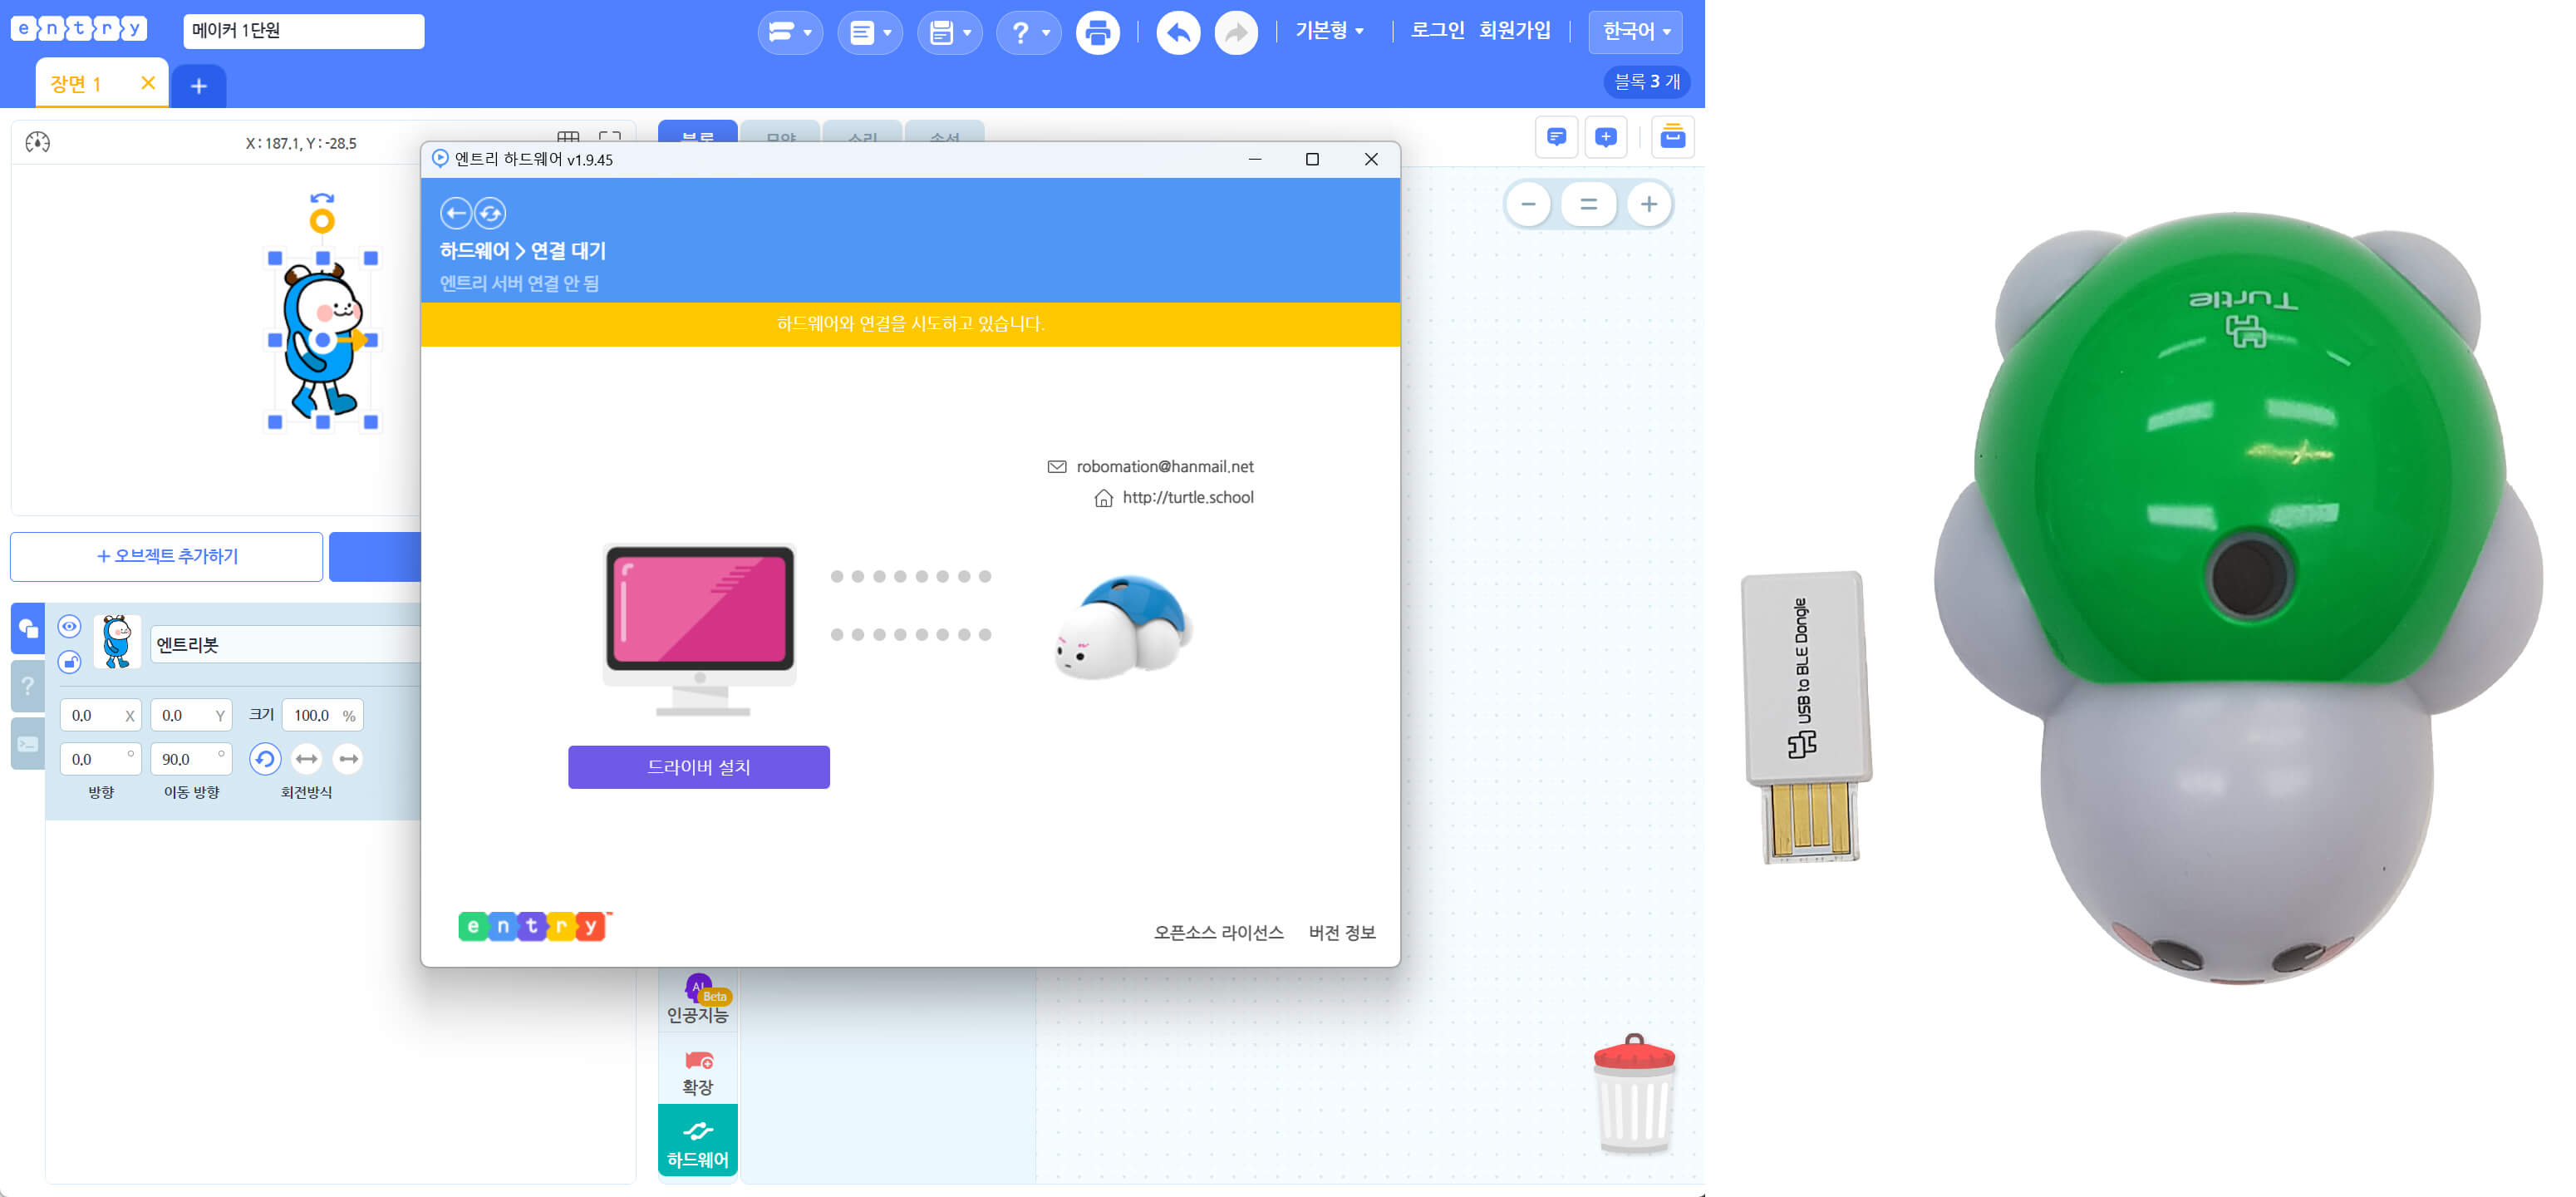Screen dimensions: 2576x1197
Task: Click the comment toggle icon
Action: coord(1556,137)
